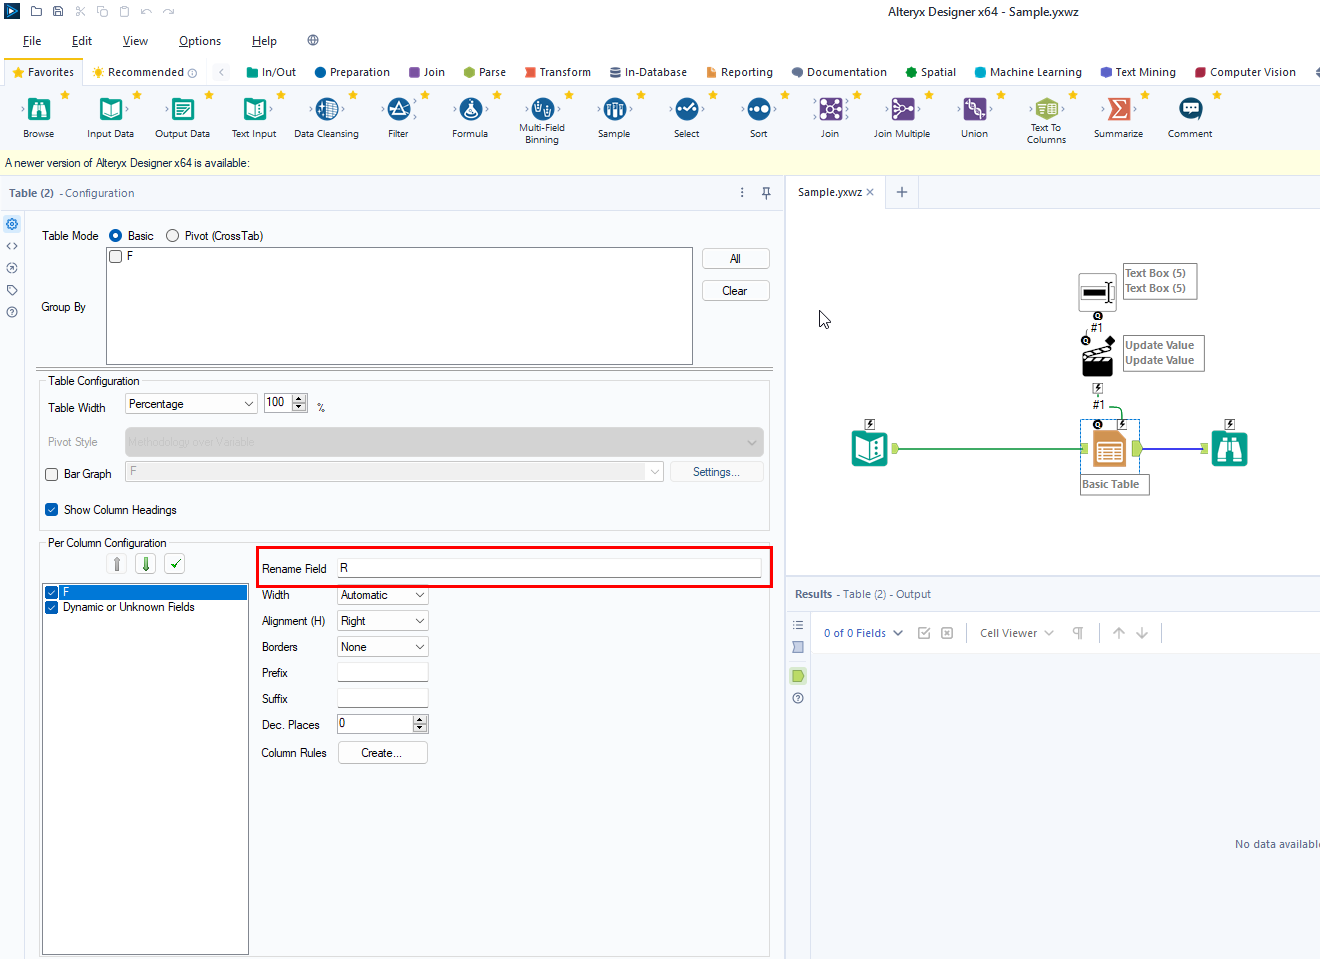Increment the Table Width percentage spinner
Screen dimensions: 1320x959
[299, 399]
